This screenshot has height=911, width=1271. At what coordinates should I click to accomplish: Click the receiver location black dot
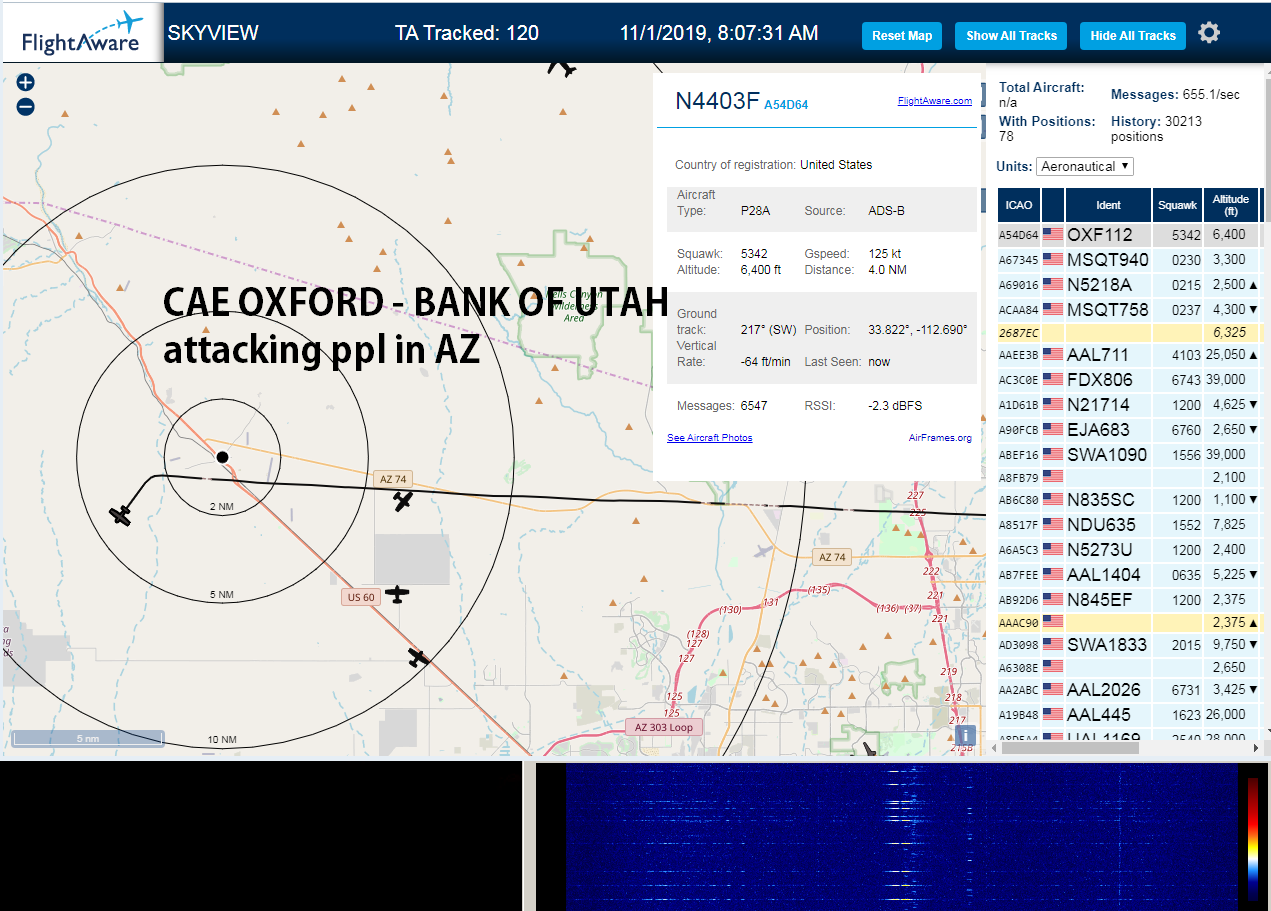[222, 457]
